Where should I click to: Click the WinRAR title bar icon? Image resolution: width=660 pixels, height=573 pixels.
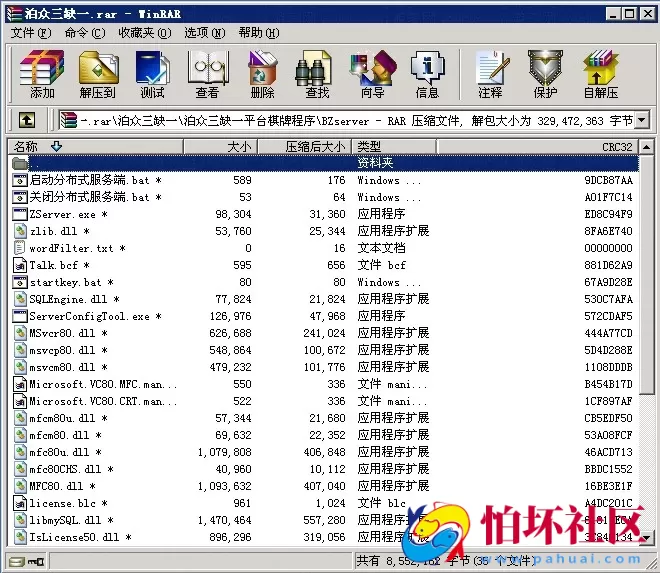tap(14, 14)
